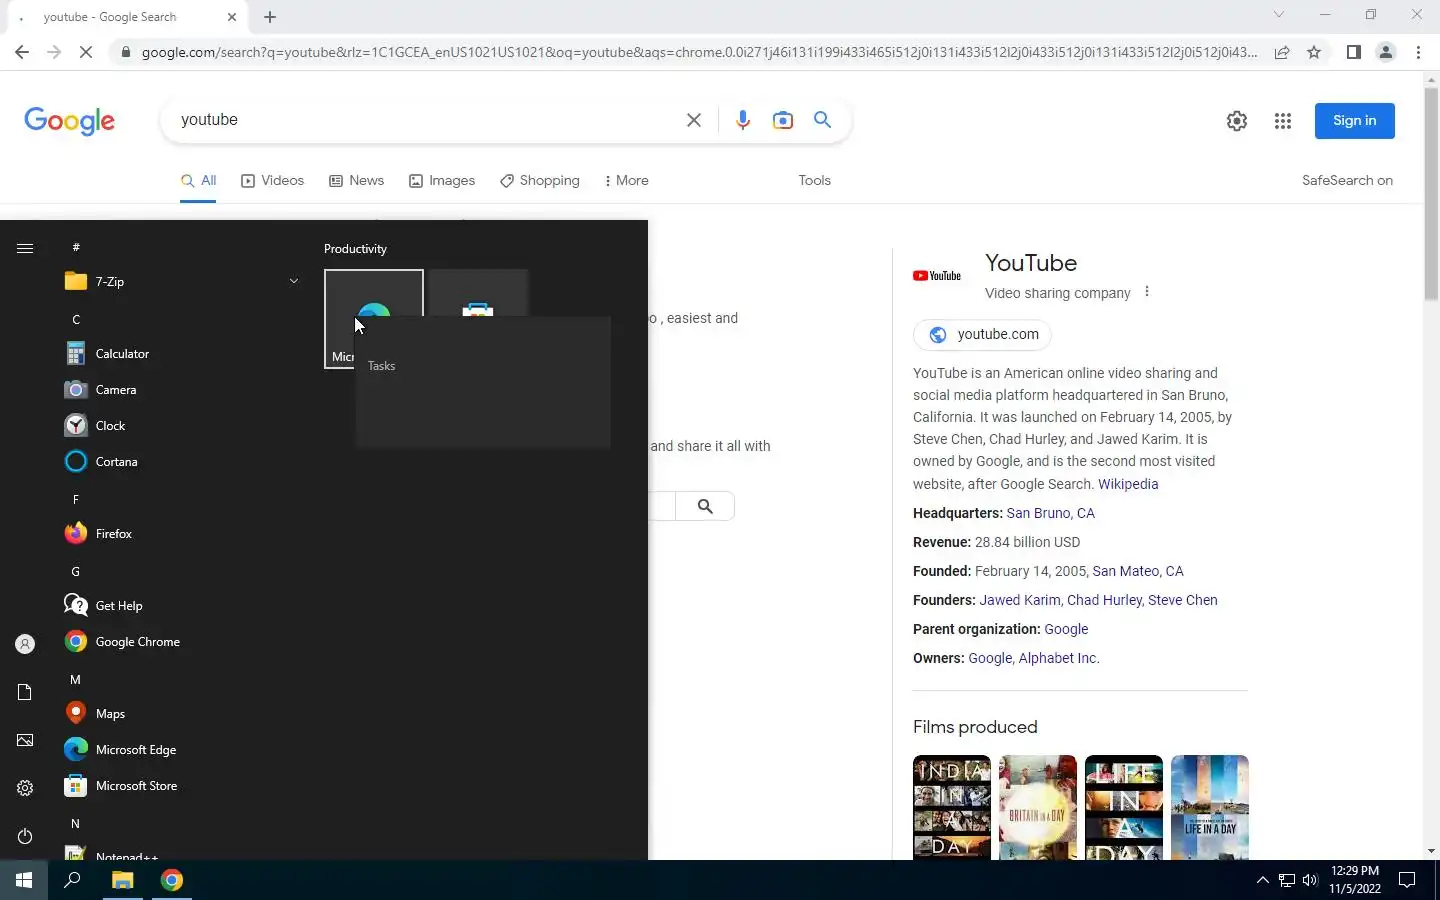This screenshot has height=900, width=1440.
Task: Open Google apps grid
Action: coord(1283,121)
